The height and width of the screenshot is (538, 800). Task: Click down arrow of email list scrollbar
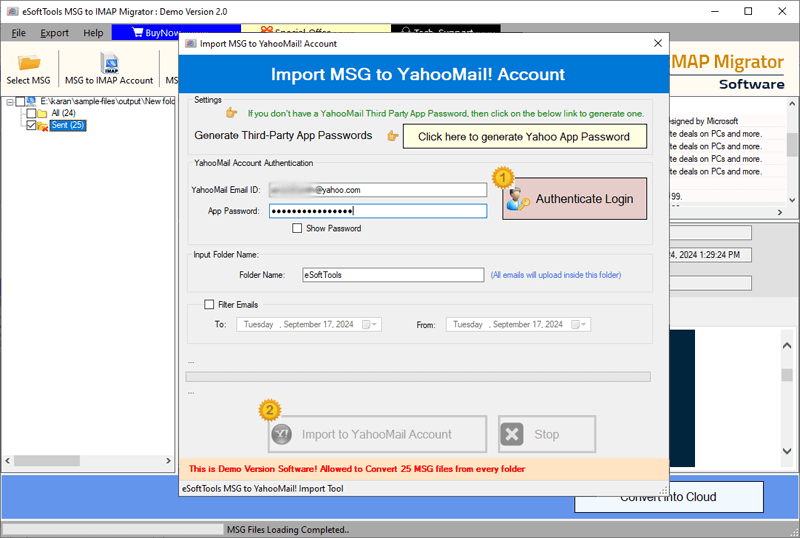[x=792, y=200]
